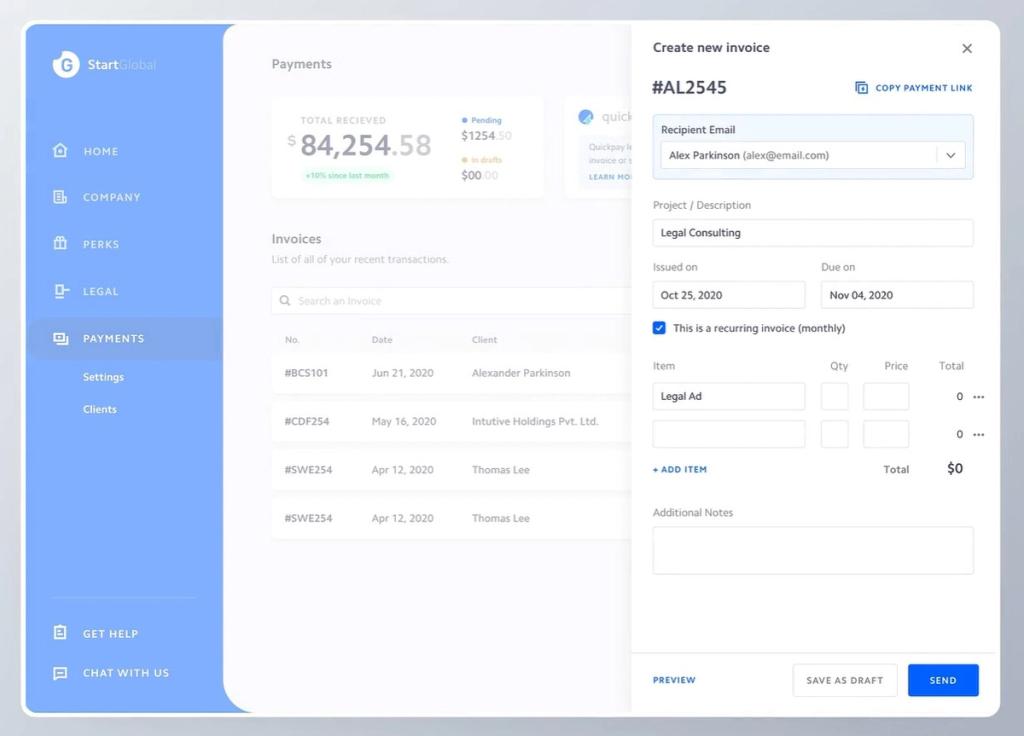The width and height of the screenshot is (1024, 736).
Task: Click the Save as Draft button
Action: pyautogui.click(x=845, y=680)
